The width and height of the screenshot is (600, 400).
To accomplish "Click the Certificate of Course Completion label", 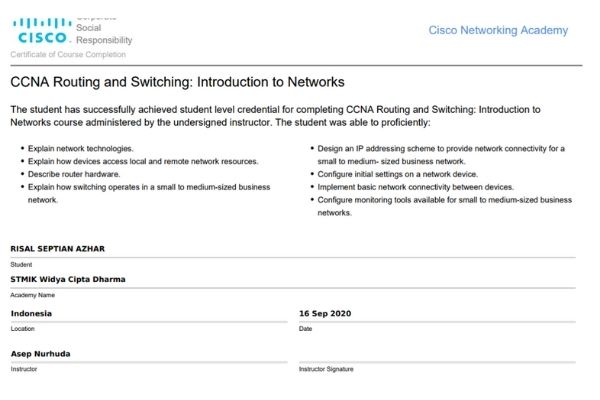I will point(68,54).
